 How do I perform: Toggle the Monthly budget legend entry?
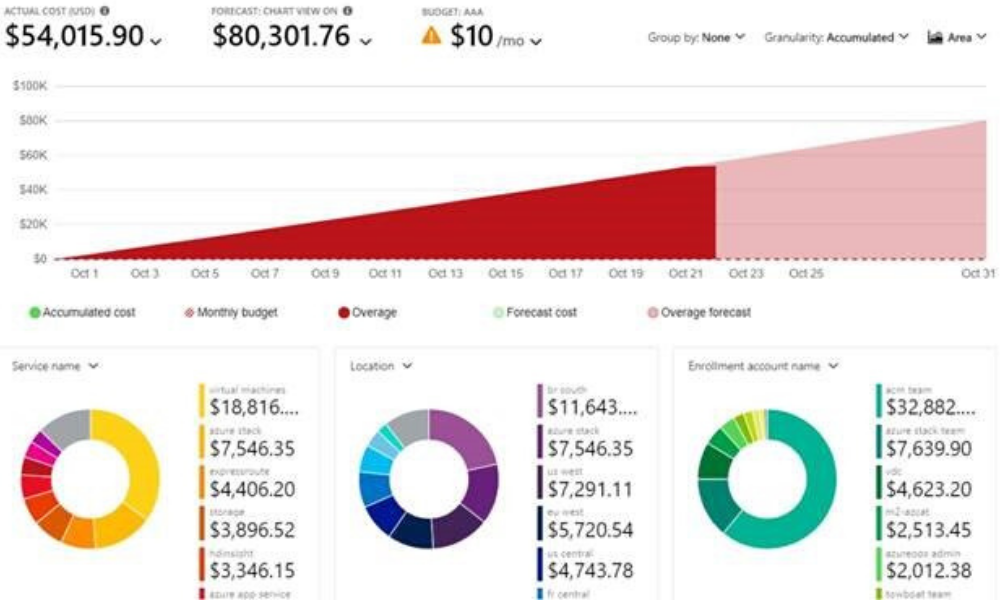point(231,312)
